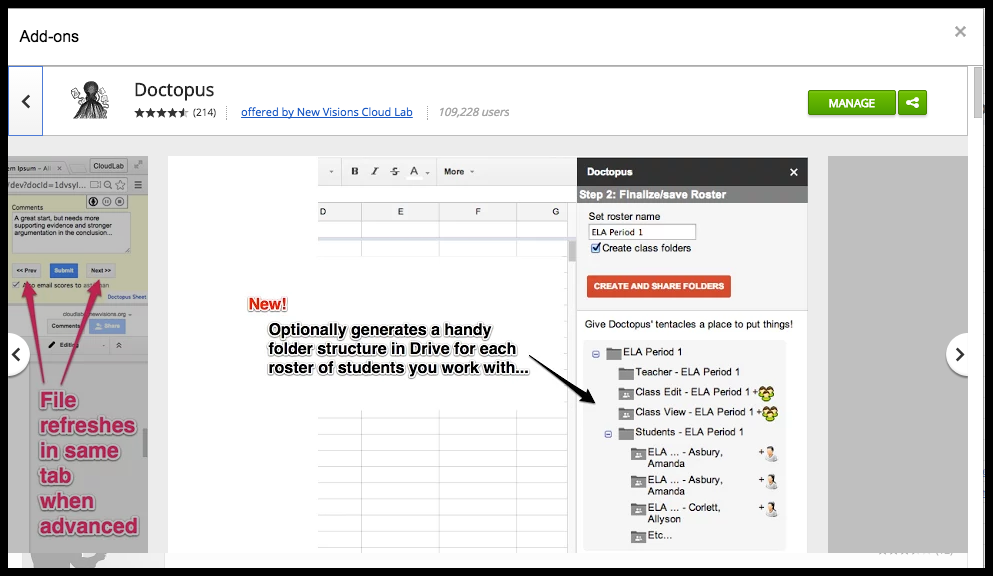Click Submit button in left thumbnail
Image resolution: width=993 pixels, height=576 pixels.
64,270
